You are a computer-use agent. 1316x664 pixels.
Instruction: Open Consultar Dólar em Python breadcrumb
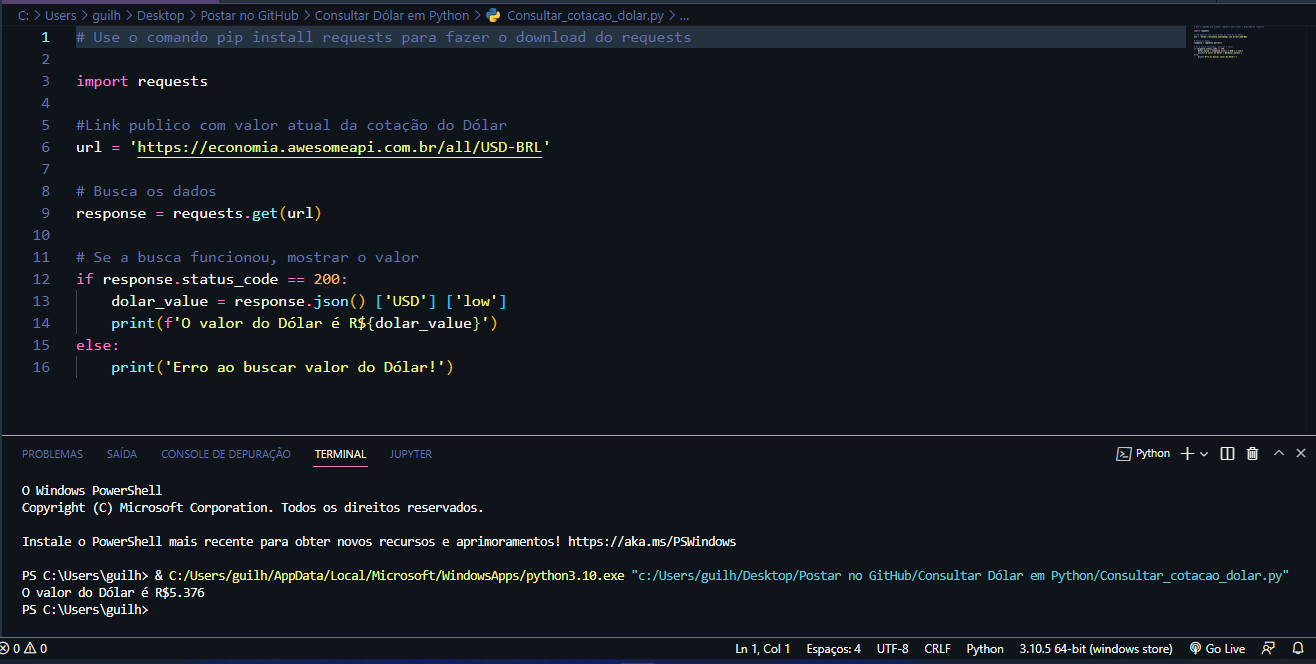click(x=392, y=15)
